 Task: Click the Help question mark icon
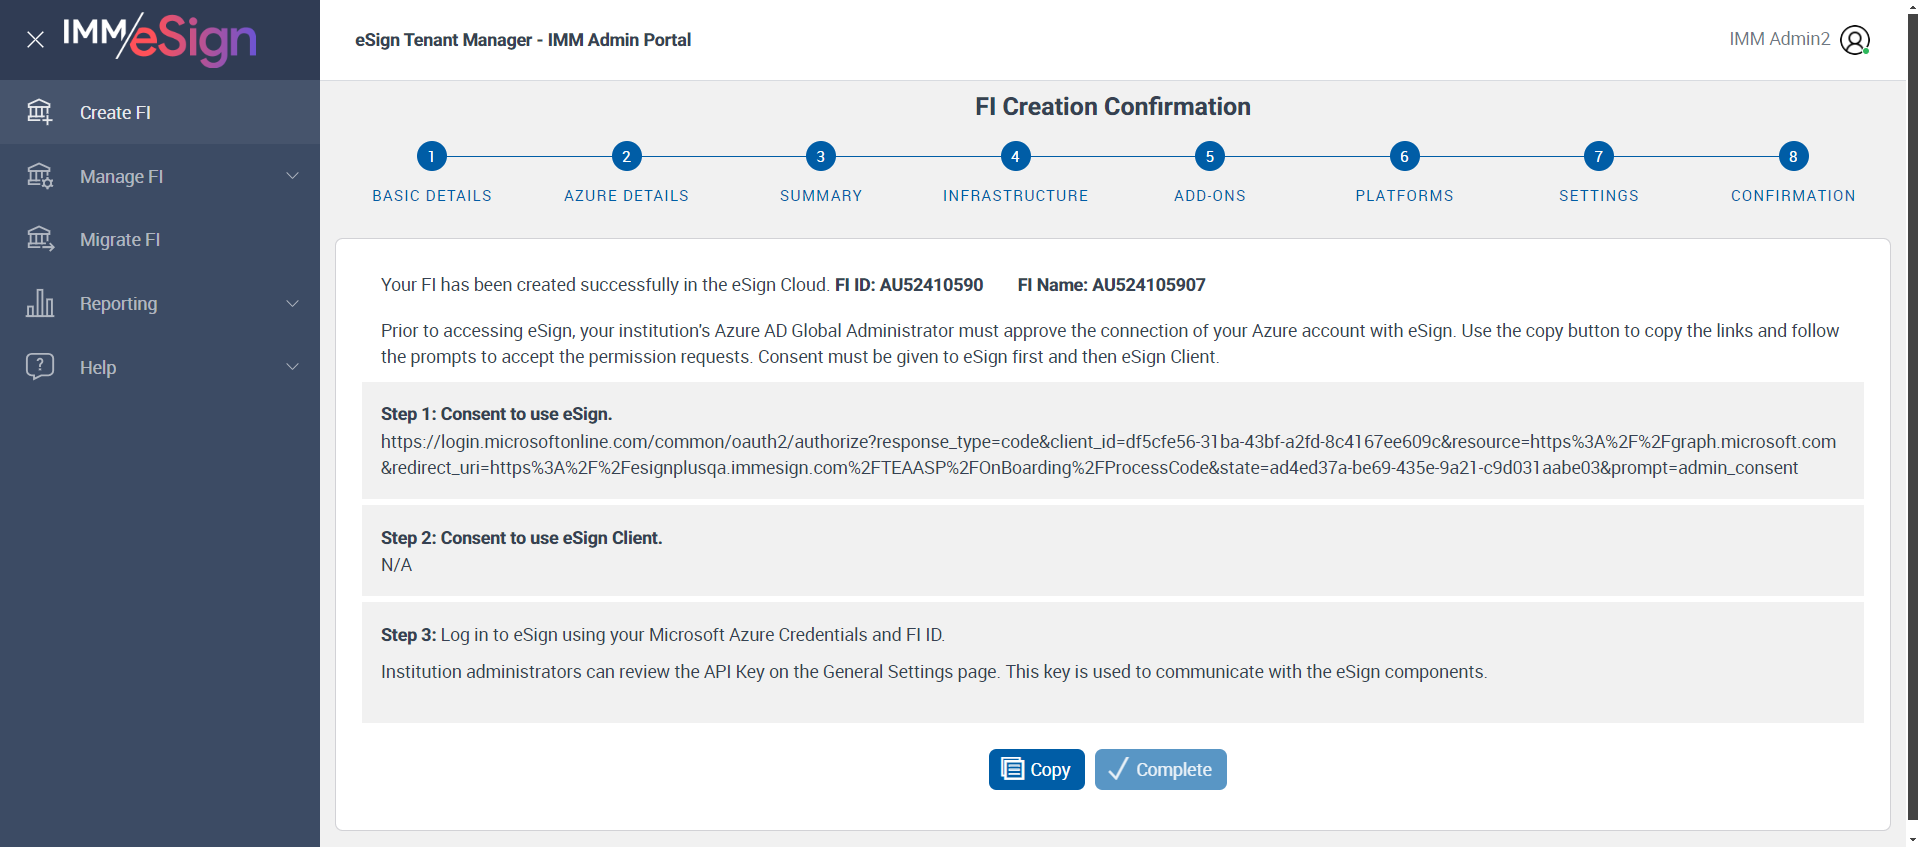point(39,366)
